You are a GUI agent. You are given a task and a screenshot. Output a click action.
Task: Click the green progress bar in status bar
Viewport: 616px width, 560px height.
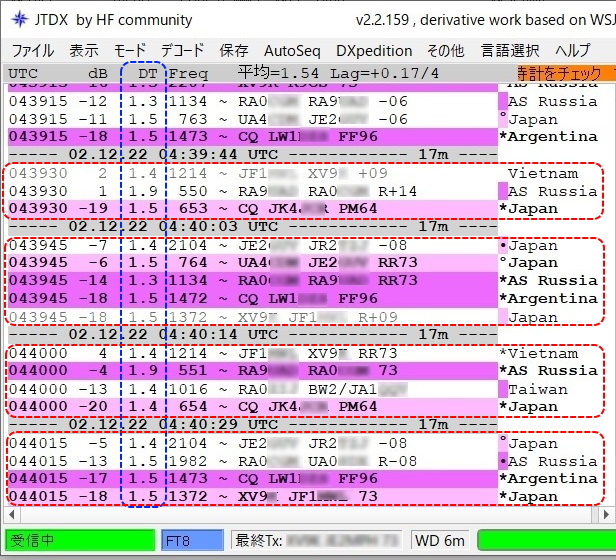click(x=546, y=540)
